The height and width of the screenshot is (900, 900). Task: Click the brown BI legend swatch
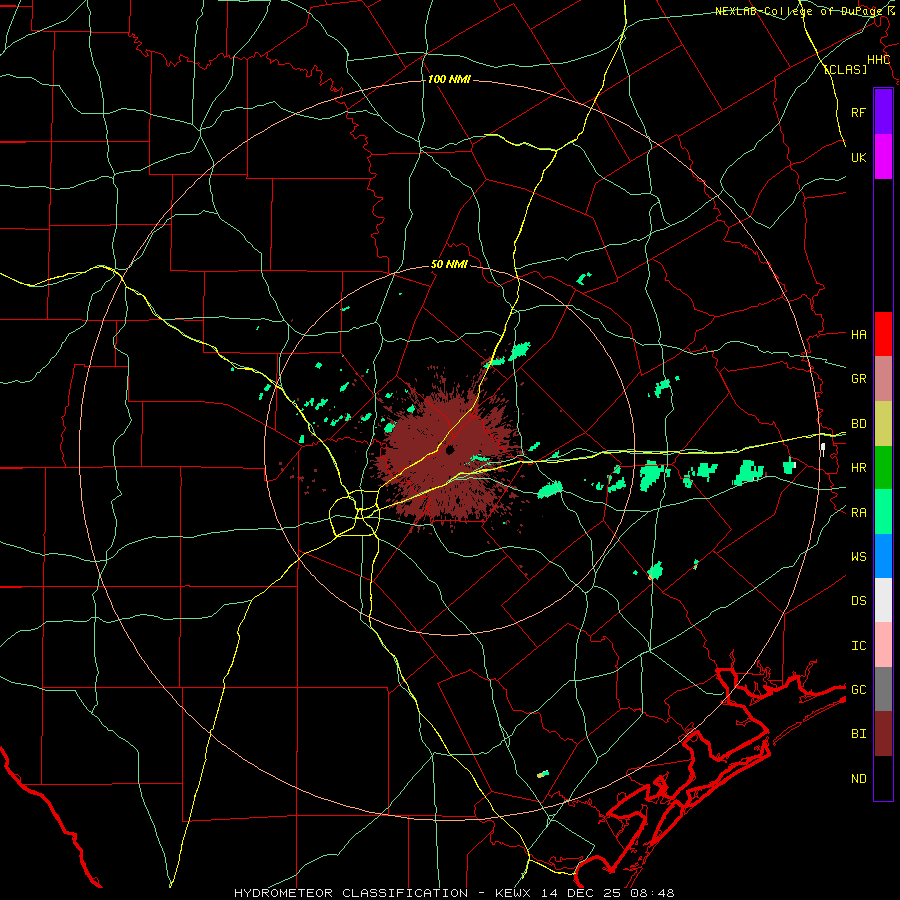883,734
